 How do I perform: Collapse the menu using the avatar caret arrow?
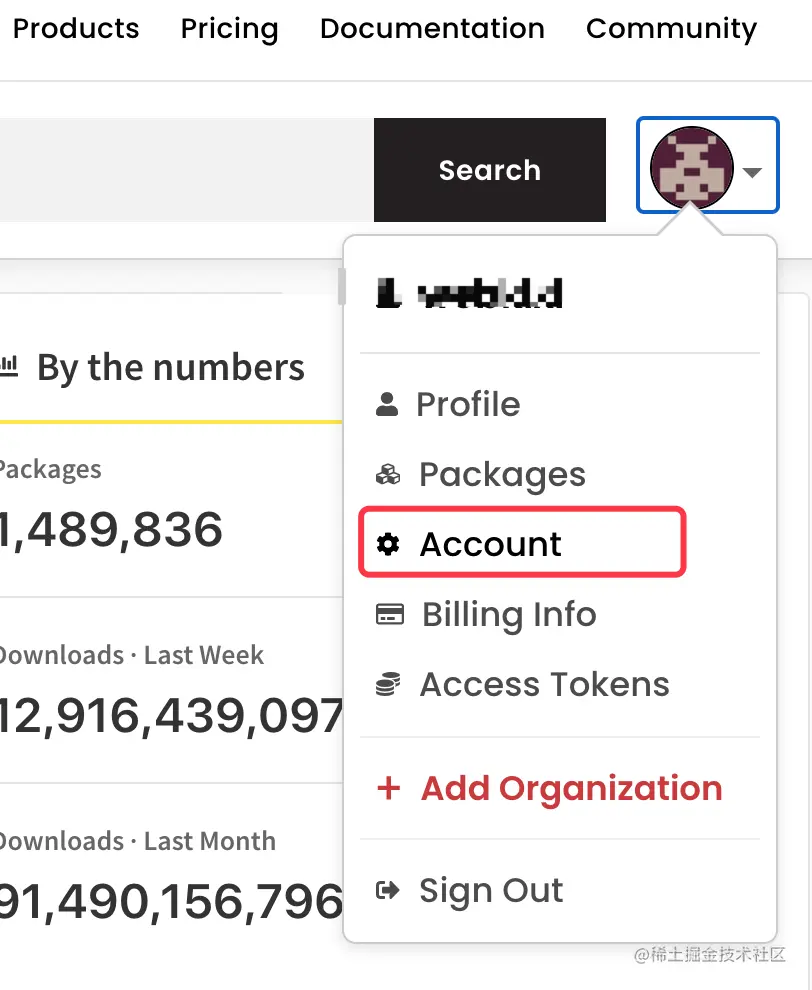752,172
